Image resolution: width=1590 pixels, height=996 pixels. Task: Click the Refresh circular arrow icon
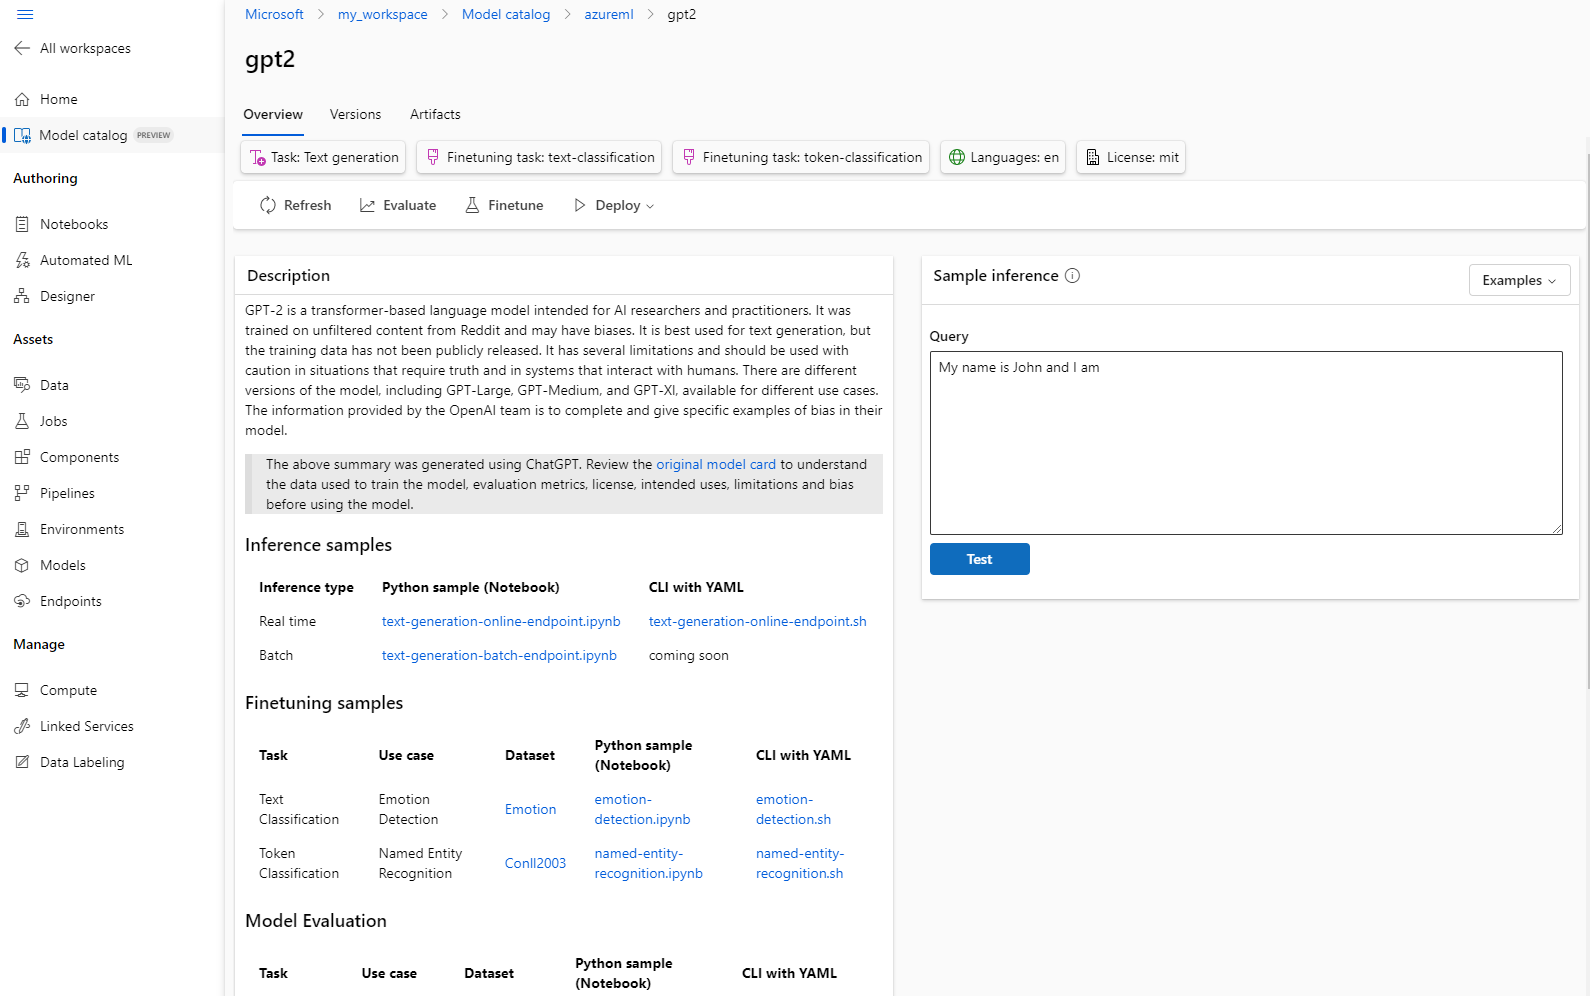(268, 205)
